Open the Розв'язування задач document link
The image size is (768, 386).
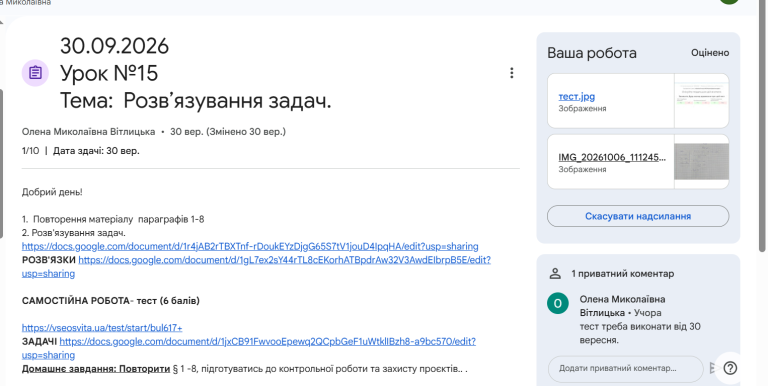click(250, 246)
